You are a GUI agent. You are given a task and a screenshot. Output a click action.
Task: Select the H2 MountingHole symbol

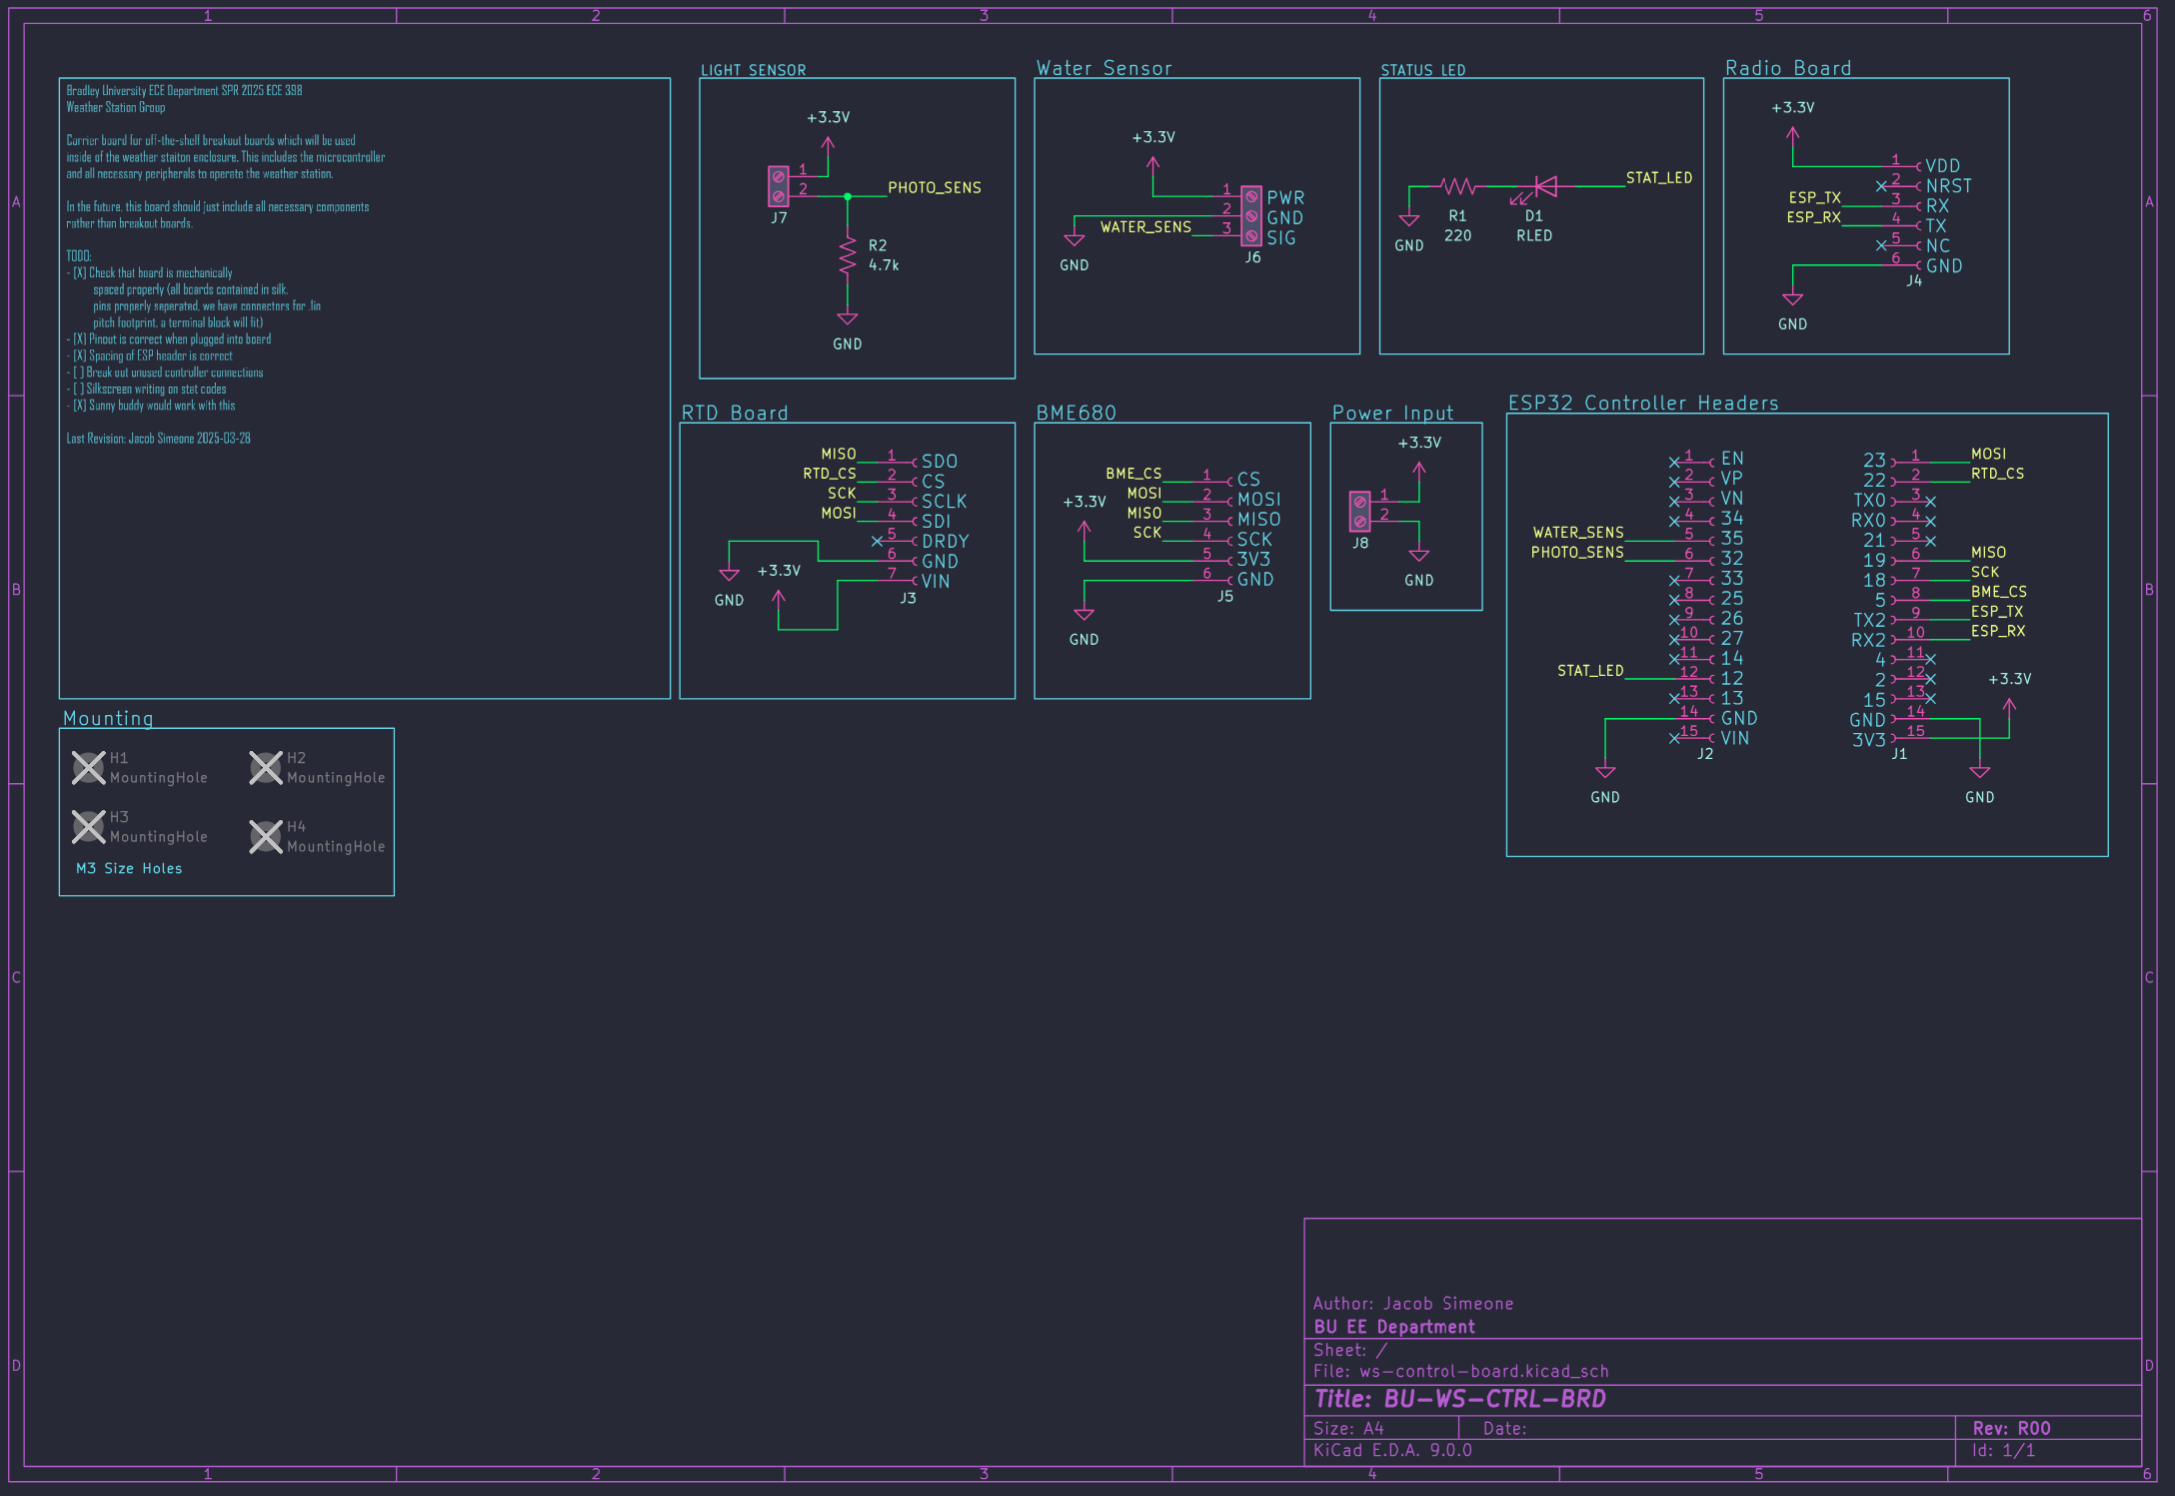[266, 768]
